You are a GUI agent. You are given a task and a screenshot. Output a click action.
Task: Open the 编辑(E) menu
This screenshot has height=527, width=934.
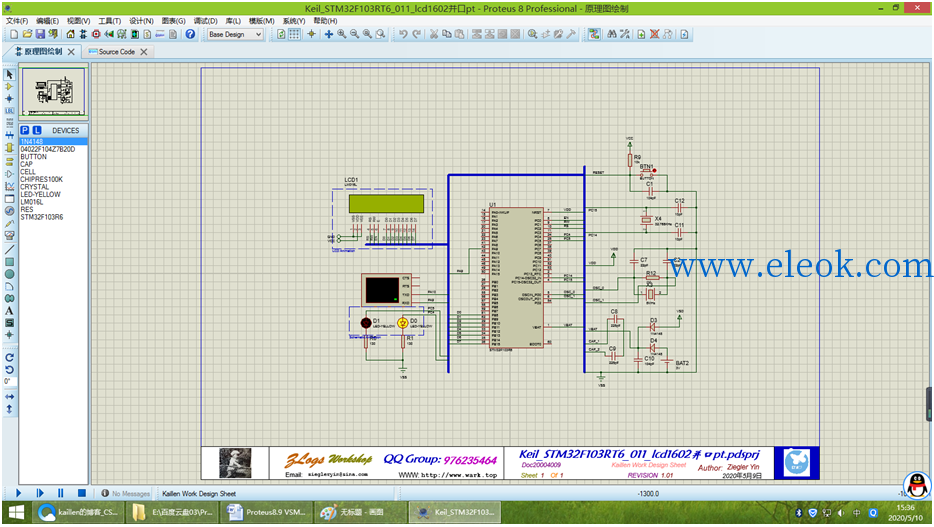click(48, 21)
